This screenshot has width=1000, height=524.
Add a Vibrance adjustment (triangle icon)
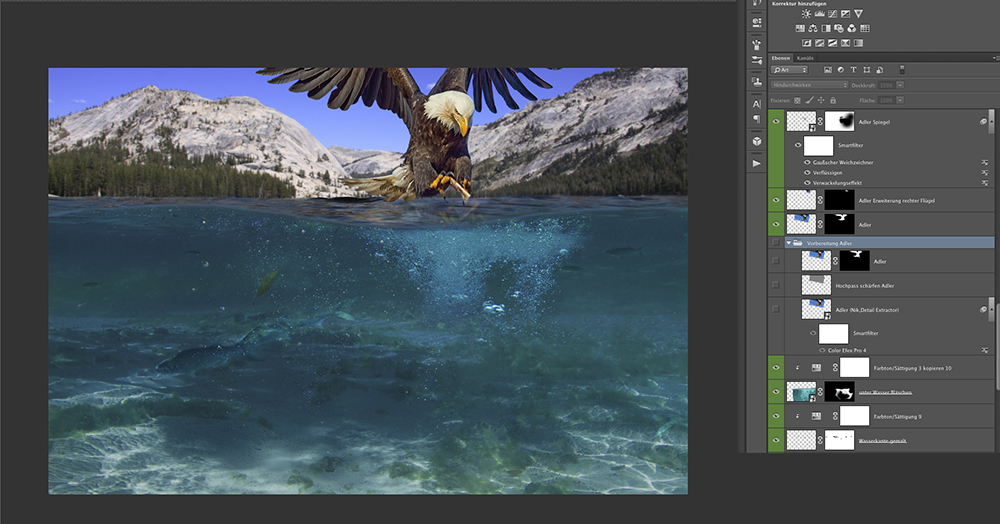[858, 14]
